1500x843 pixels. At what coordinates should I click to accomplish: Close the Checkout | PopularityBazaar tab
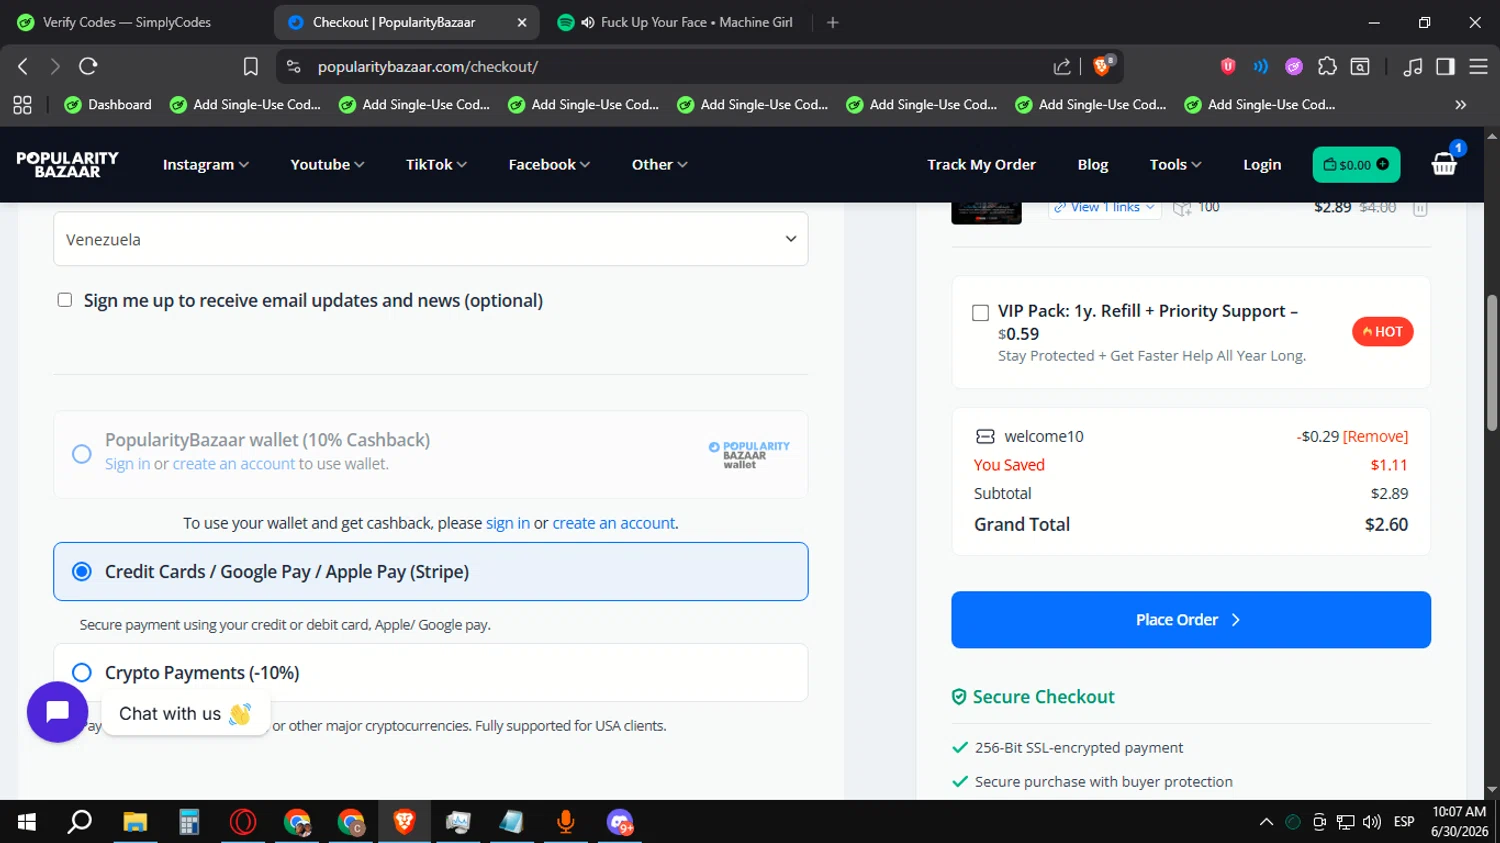[522, 22]
